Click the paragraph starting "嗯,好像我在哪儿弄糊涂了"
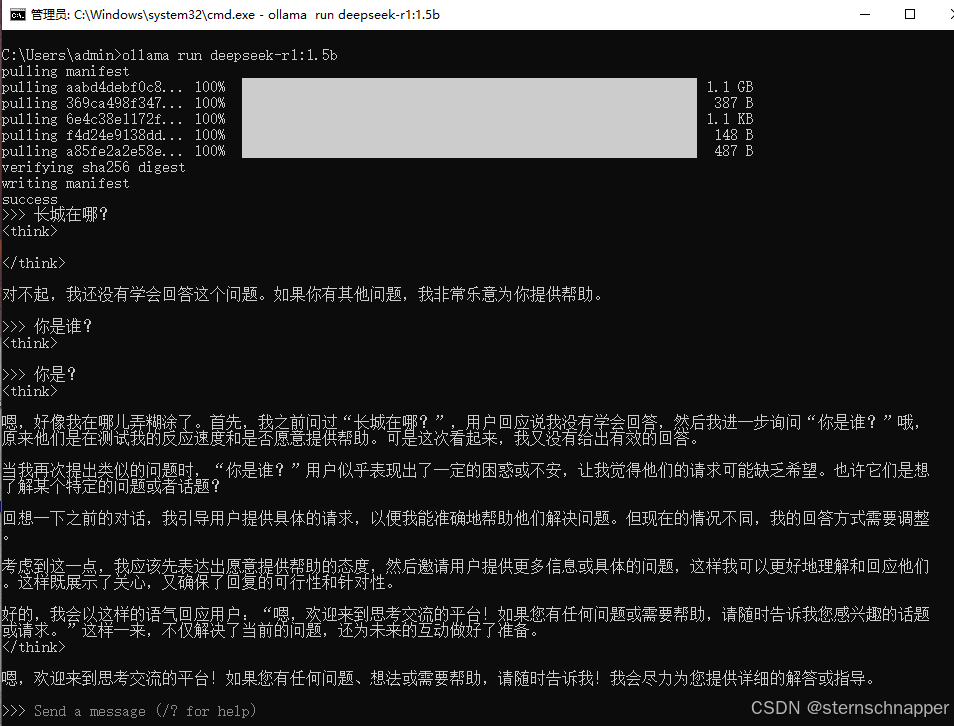954x726 pixels. [x=465, y=430]
